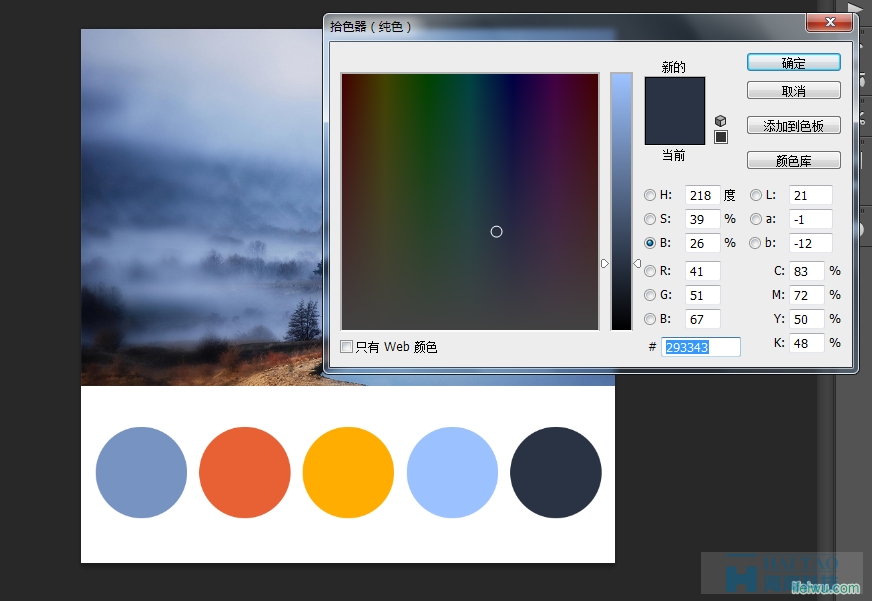Screen dimensions: 872x601
Task: Close the color picker dialog
Action: 830,22
